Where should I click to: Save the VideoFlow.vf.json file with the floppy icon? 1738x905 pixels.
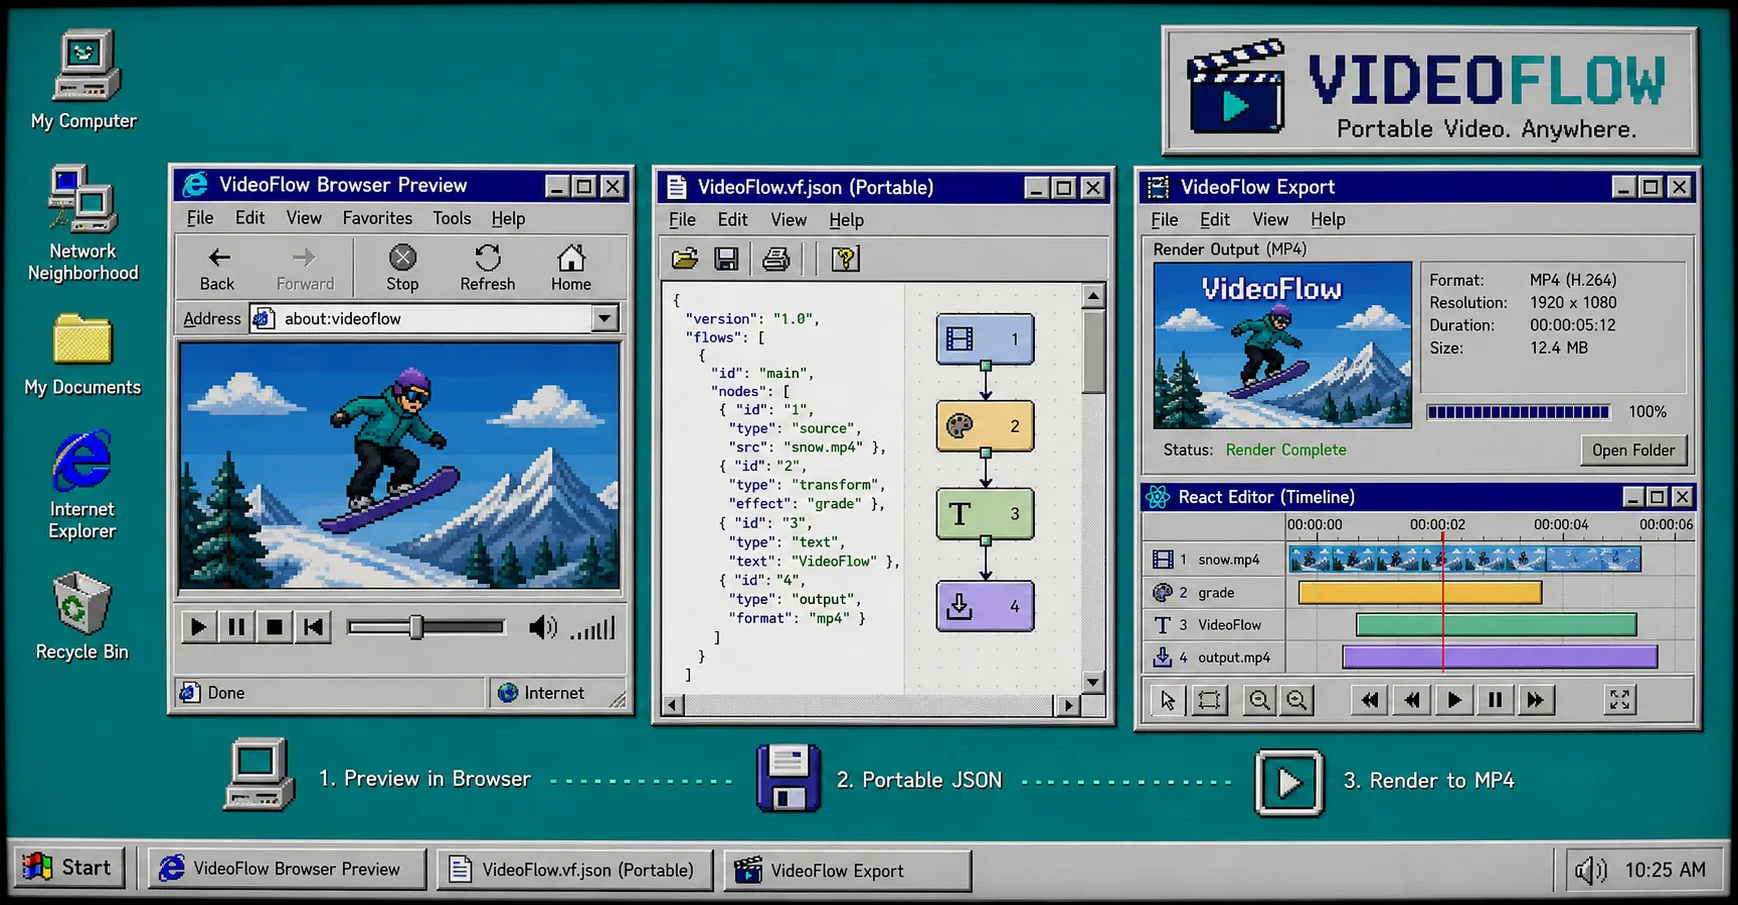(x=726, y=259)
